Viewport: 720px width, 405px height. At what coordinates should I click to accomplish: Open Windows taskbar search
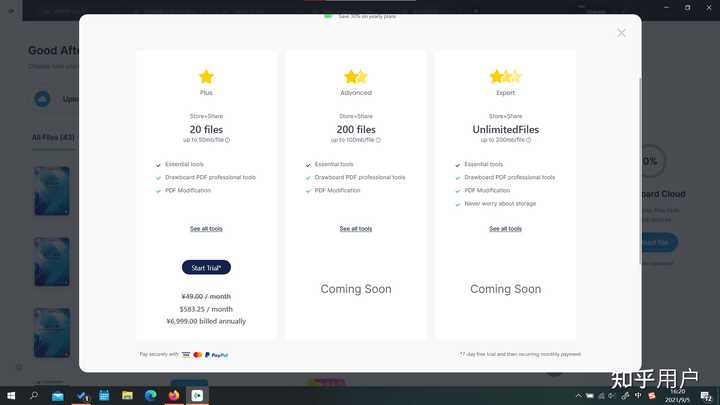click(34, 395)
